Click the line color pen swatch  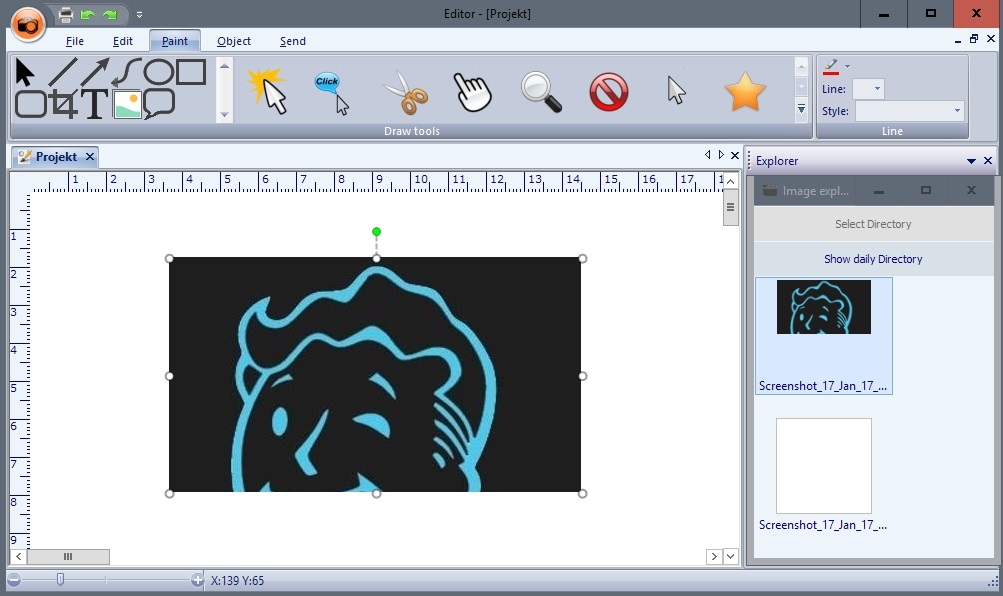[x=830, y=67]
